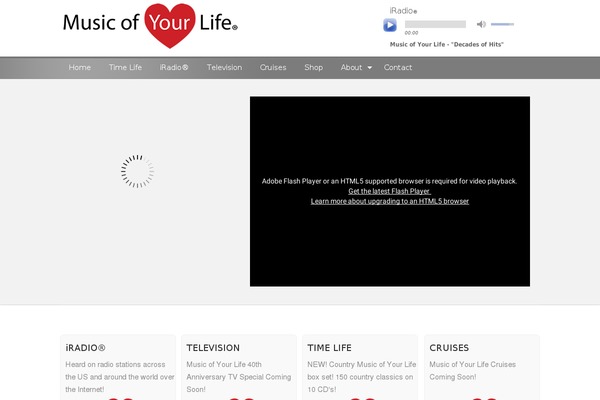This screenshot has height=400, width=600.
Task: Open the Home menu item
Action: (x=80, y=67)
